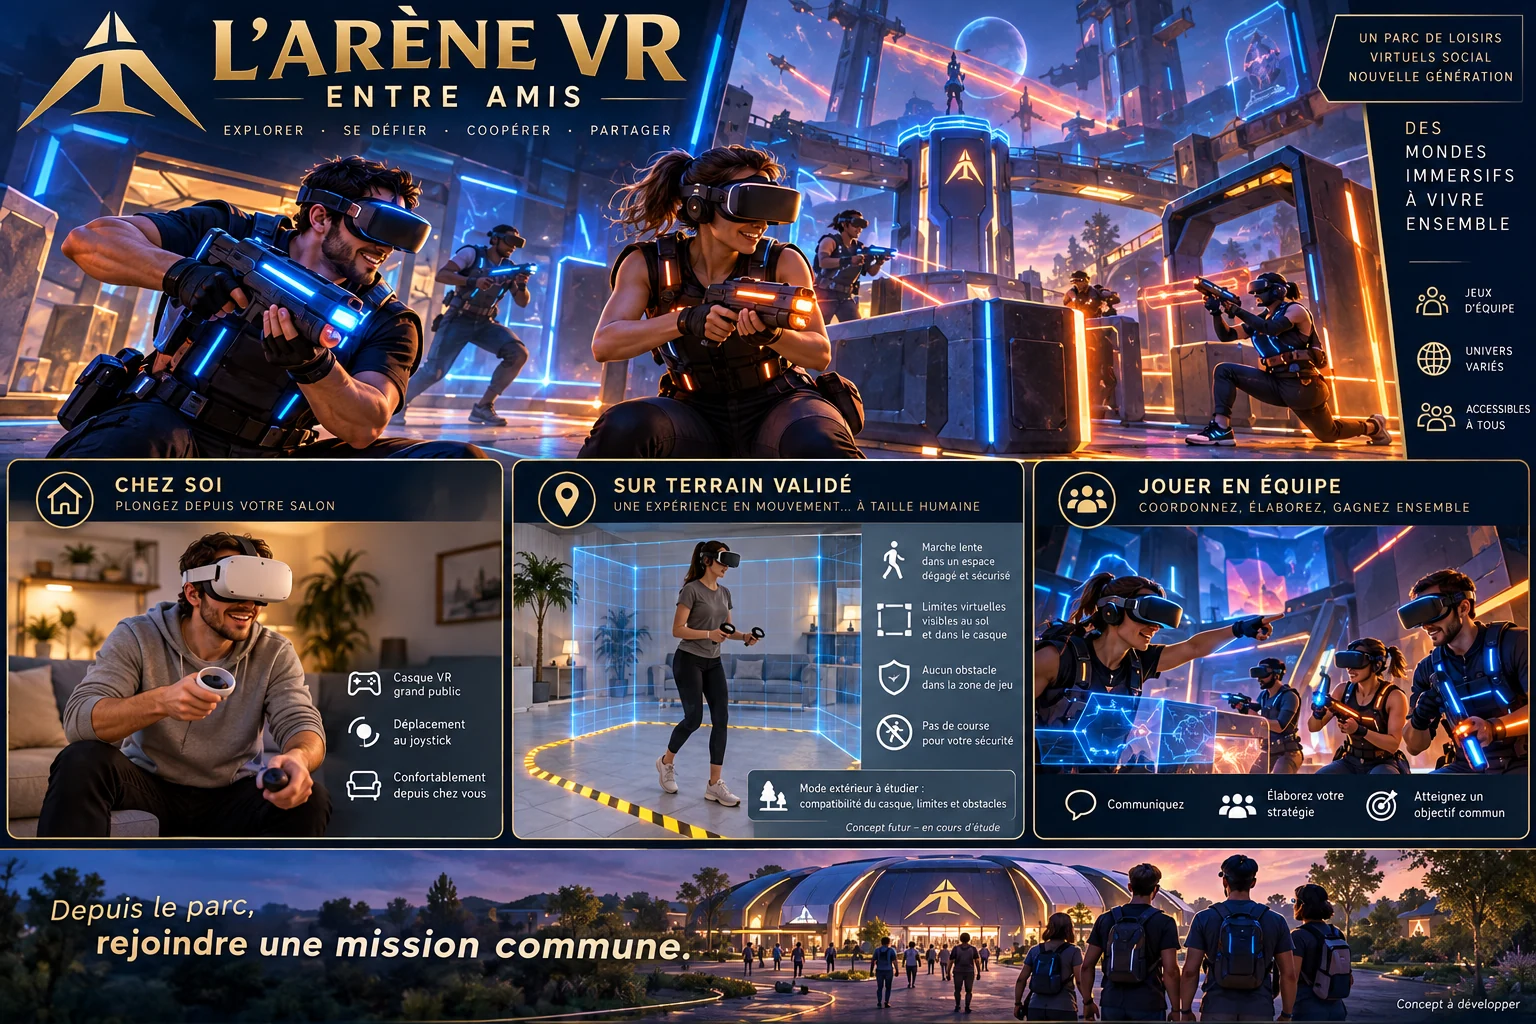Select the Concept à développer caption
The image size is (1536, 1024).
click(1458, 1003)
